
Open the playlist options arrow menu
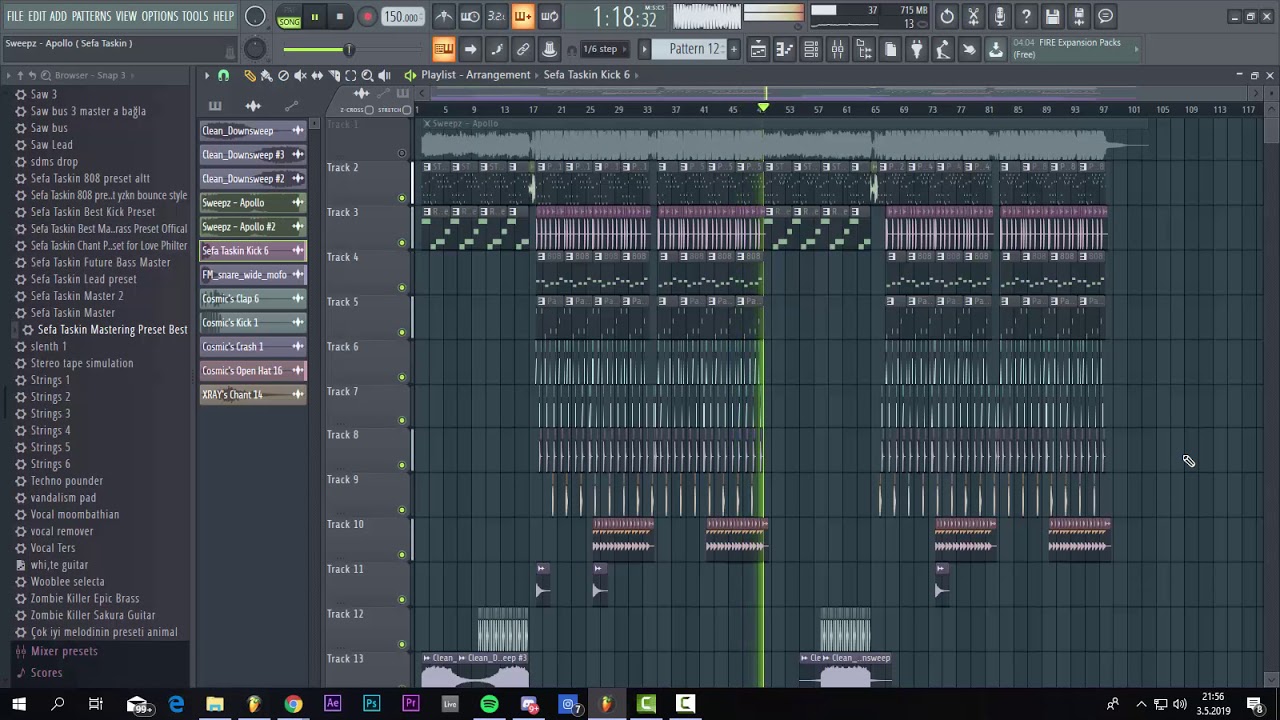click(207, 75)
